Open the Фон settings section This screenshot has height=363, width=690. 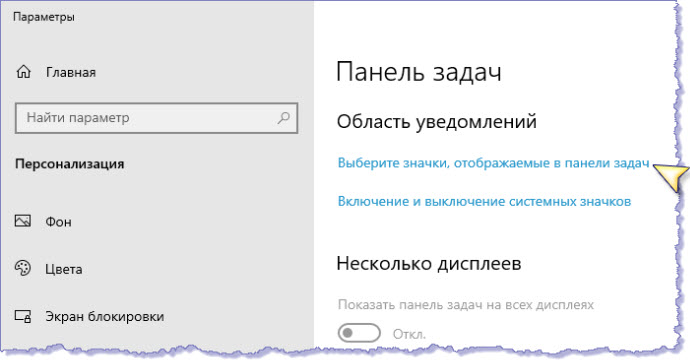coord(58,222)
